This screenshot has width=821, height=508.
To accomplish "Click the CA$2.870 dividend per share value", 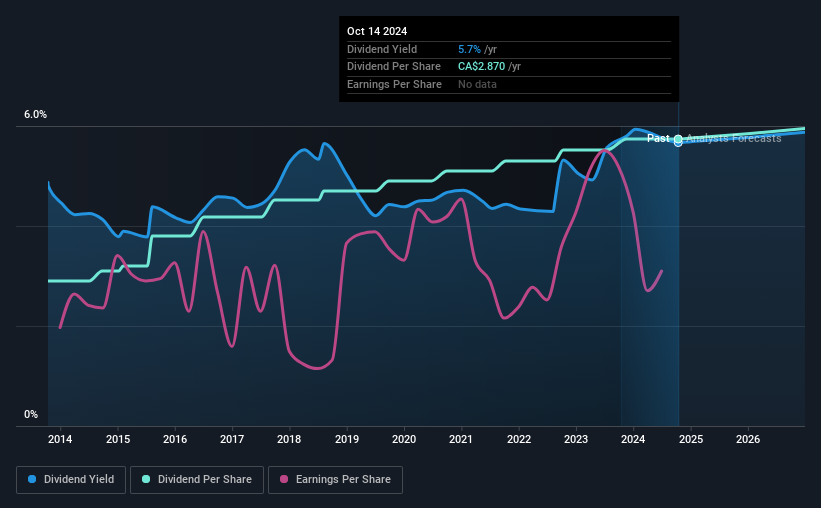I will [481, 67].
